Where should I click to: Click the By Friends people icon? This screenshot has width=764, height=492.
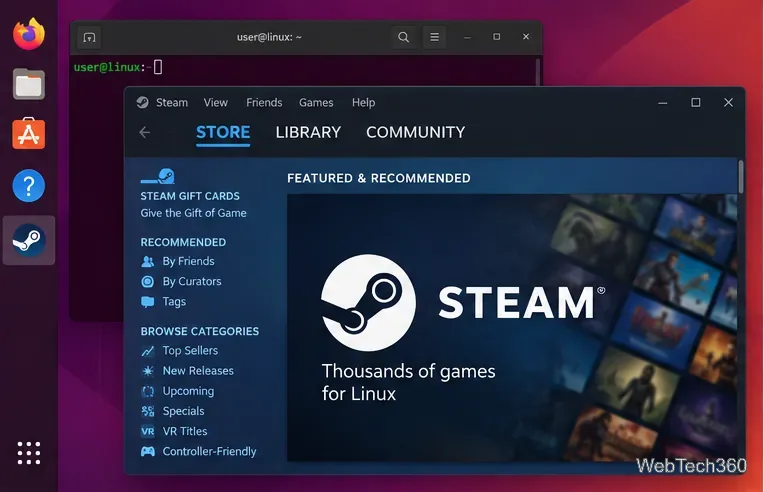tap(148, 262)
